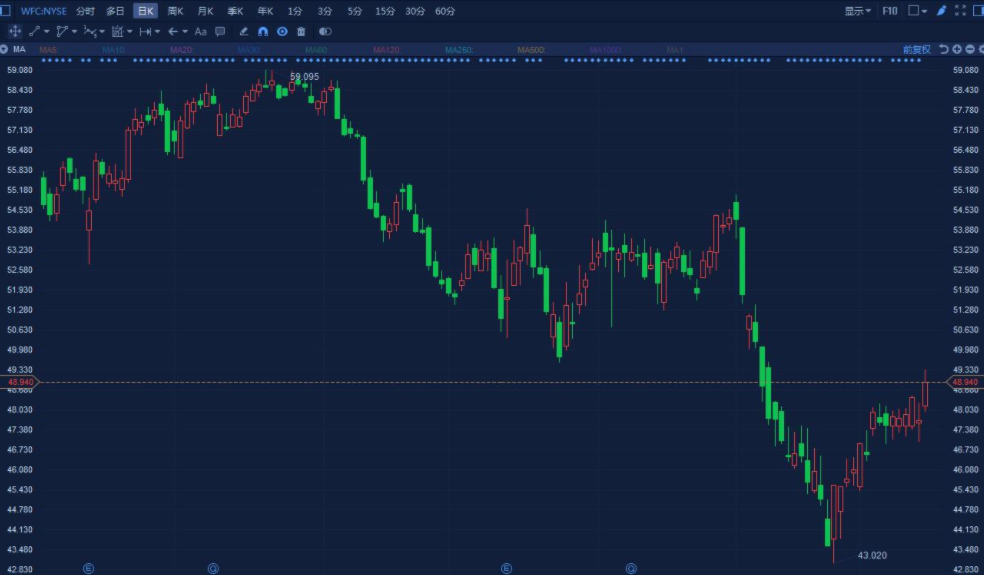Flip the toggle switch in drawing toolbar
984x575 pixels.
325,31
